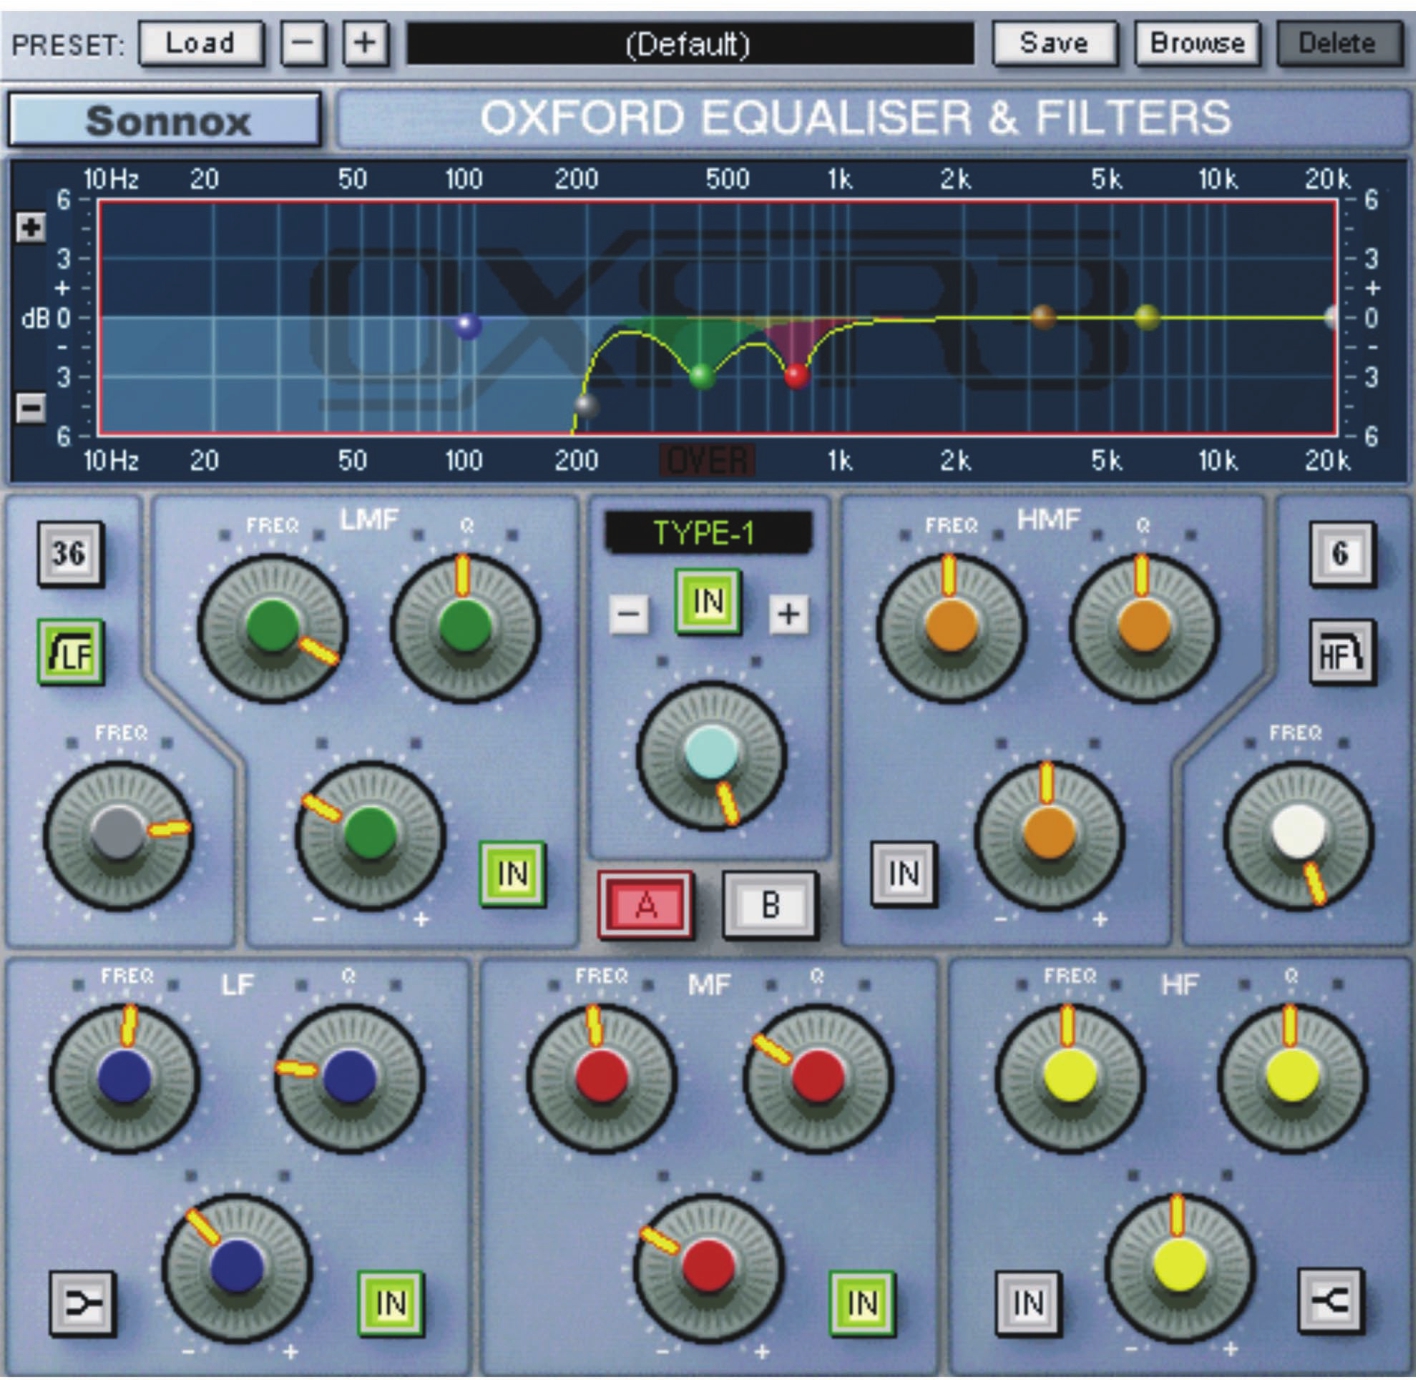Toggle the LF band IN switch
This screenshot has width=1416, height=1380.
[x=391, y=1303]
